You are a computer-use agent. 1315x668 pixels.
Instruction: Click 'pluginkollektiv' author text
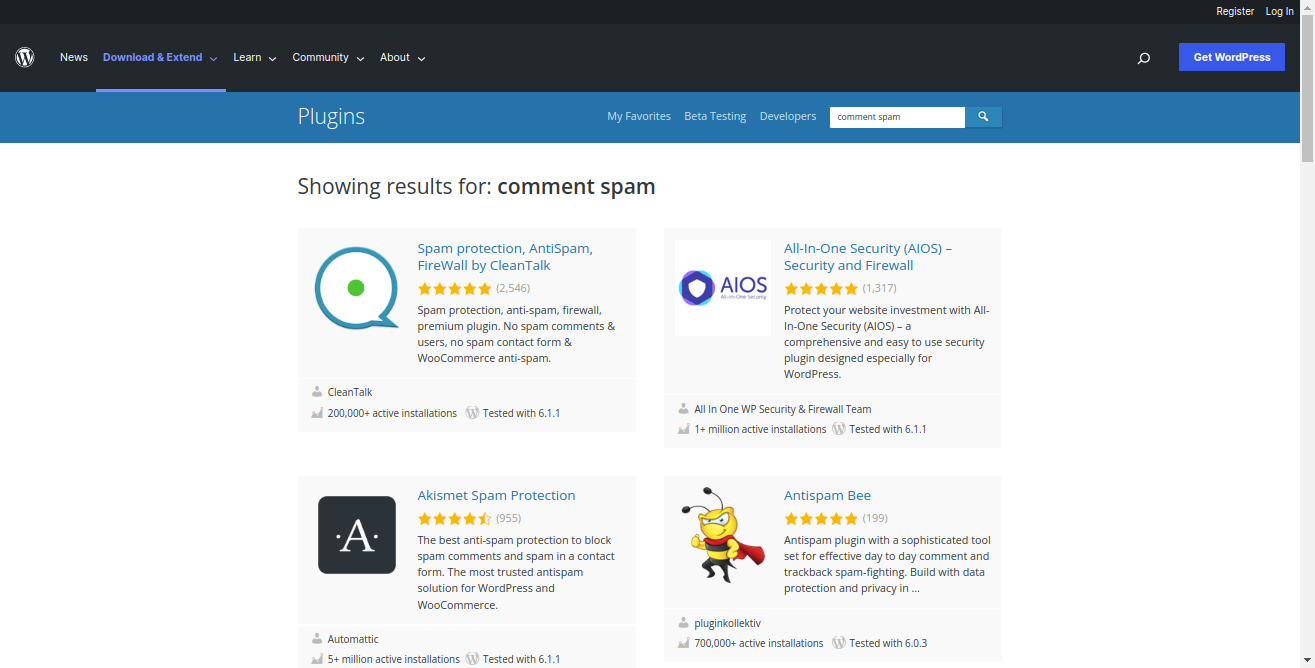click(727, 623)
